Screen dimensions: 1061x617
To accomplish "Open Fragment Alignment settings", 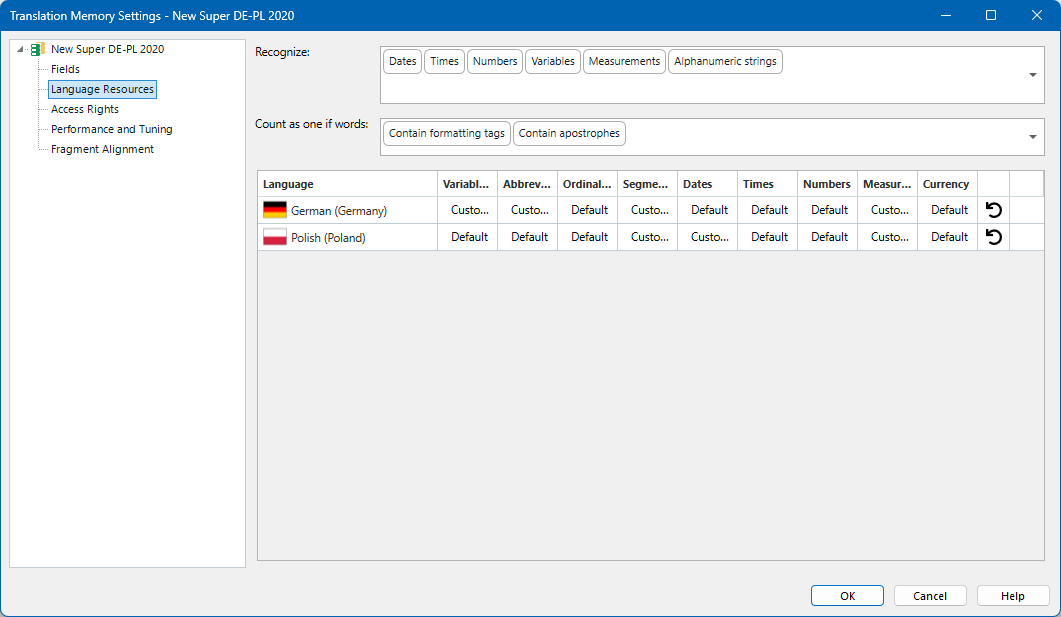I will [x=102, y=149].
